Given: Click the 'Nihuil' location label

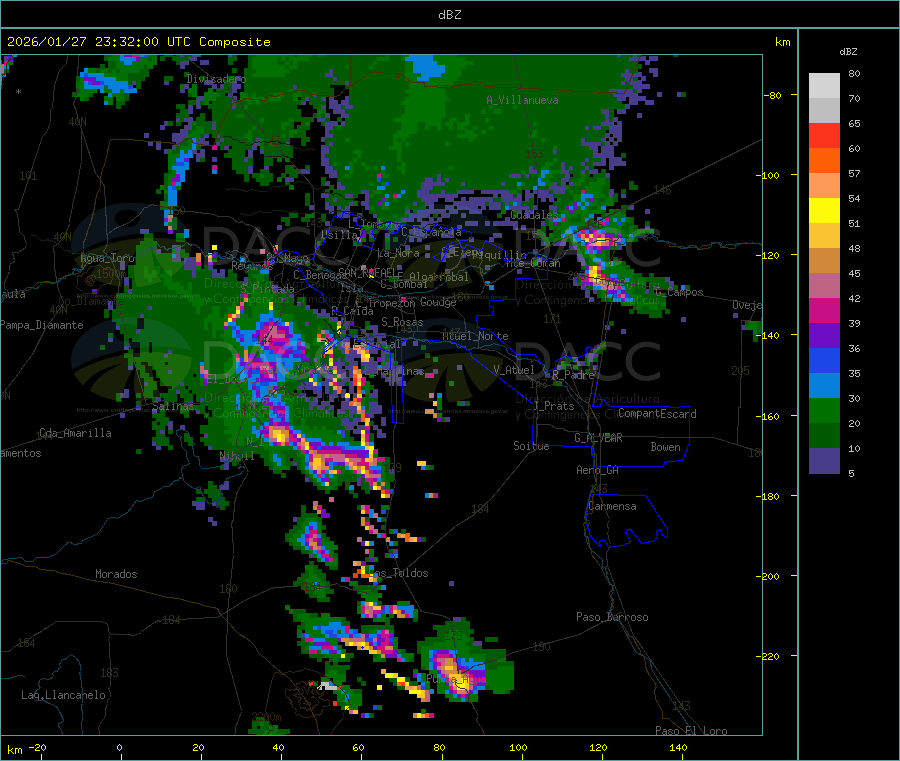Looking at the screenshot, I should pos(237,455).
